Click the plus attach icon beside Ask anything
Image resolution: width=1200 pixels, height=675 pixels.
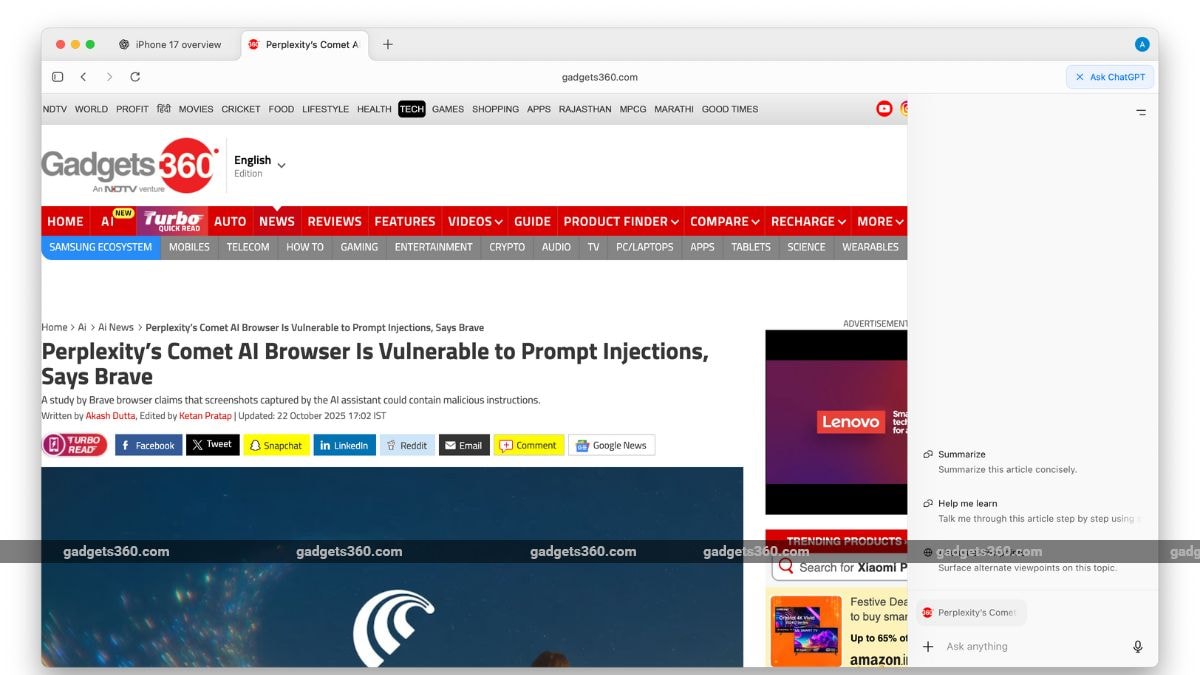(x=927, y=647)
